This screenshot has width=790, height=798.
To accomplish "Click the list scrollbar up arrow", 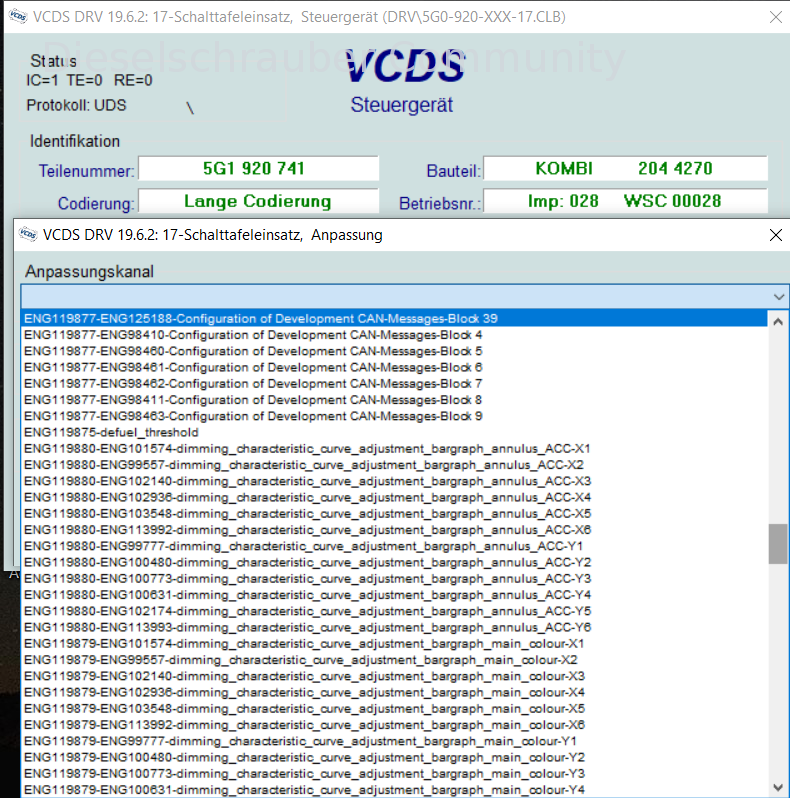I will pyautogui.click(x=778, y=322).
